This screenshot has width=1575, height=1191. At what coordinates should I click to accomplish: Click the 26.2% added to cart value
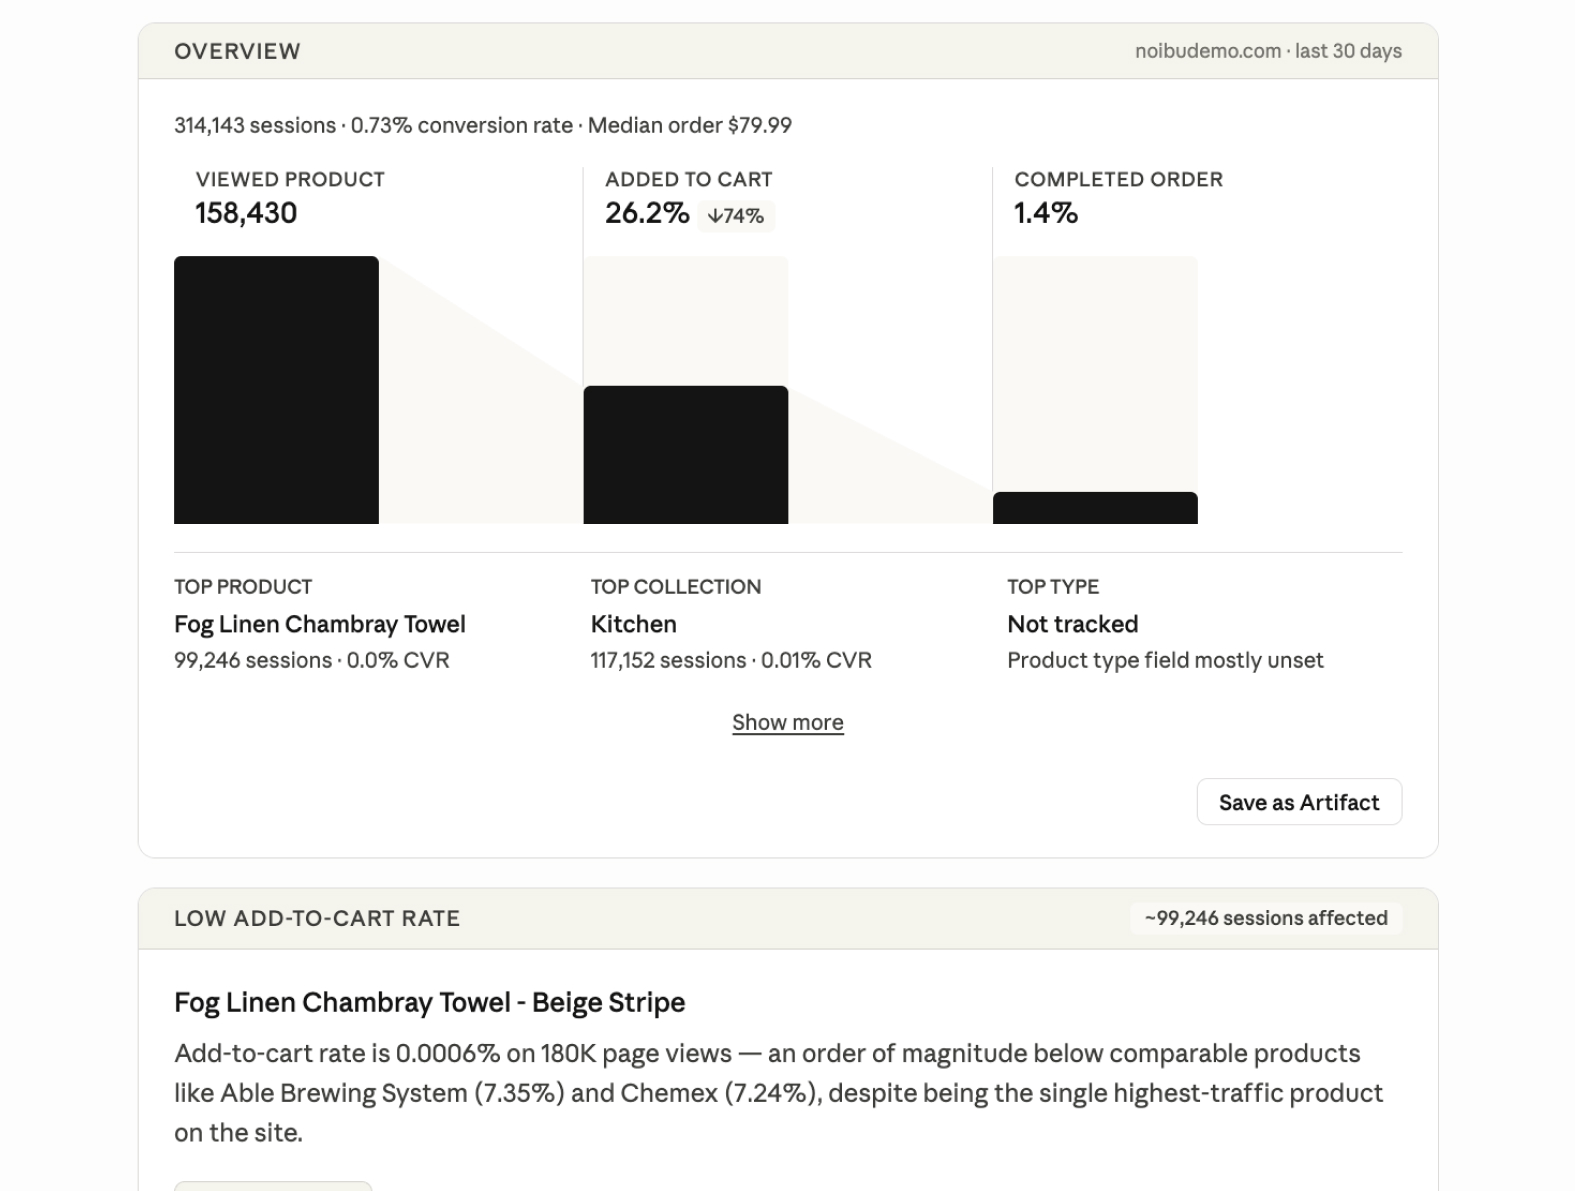coord(647,213)
